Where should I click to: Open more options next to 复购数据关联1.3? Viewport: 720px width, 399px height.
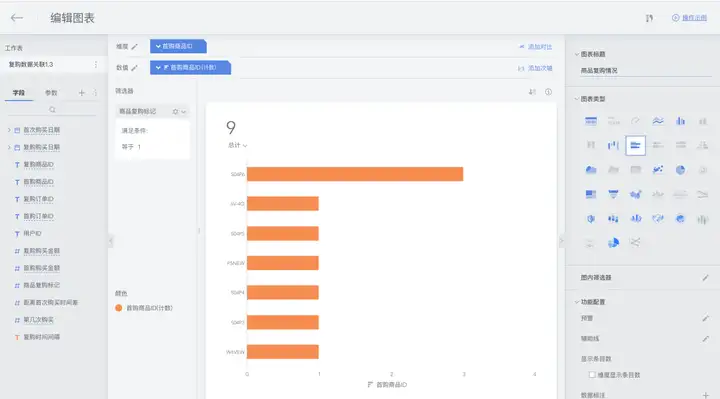click(x=96, y=64)
